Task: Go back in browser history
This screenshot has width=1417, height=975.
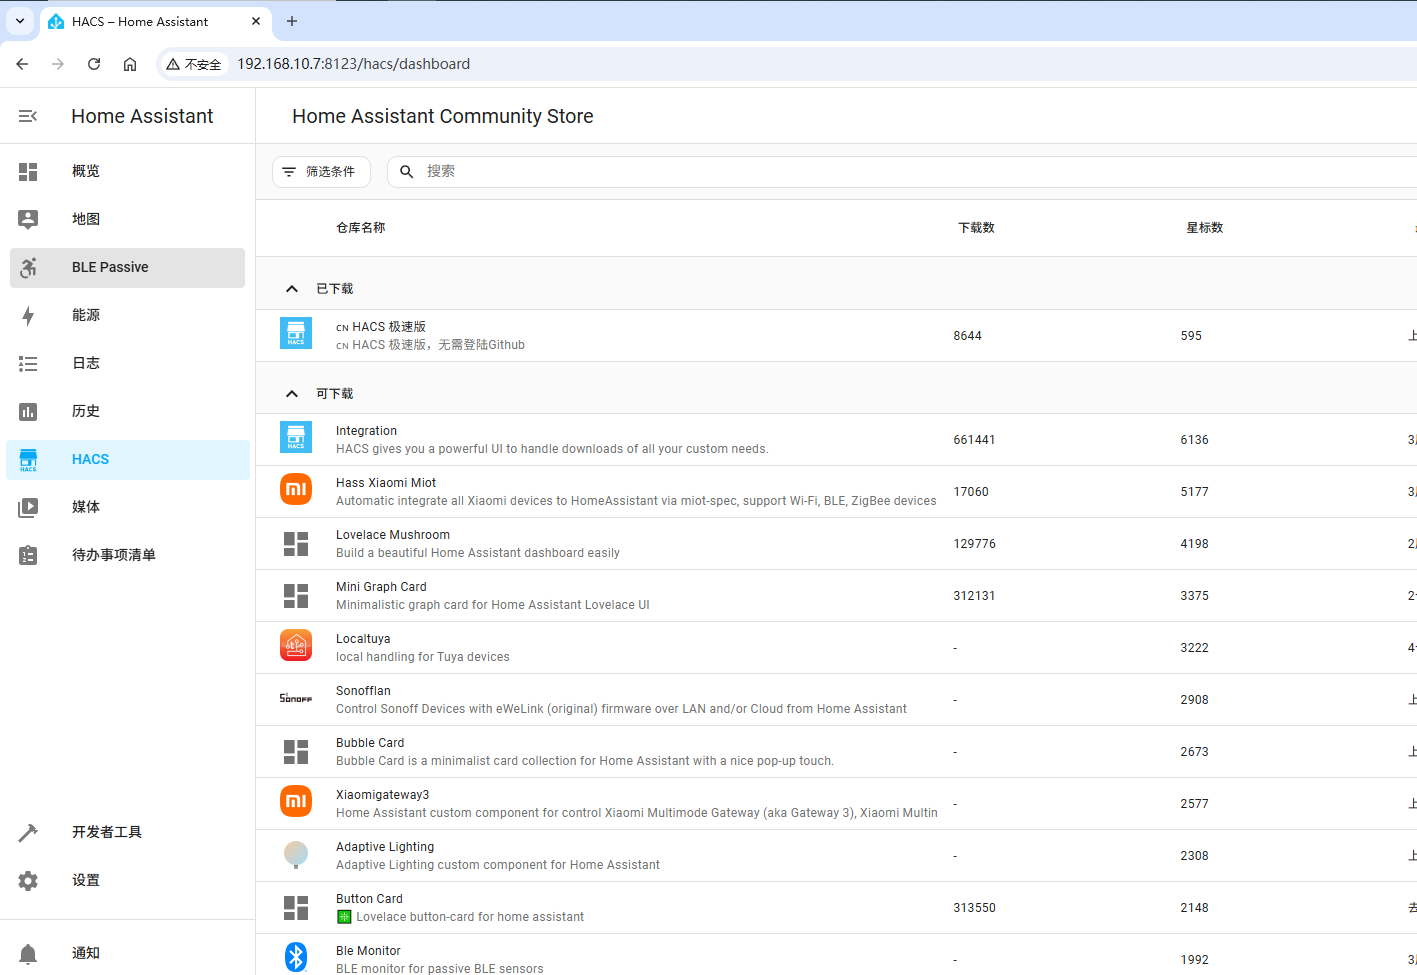Action: coord(22,64)
